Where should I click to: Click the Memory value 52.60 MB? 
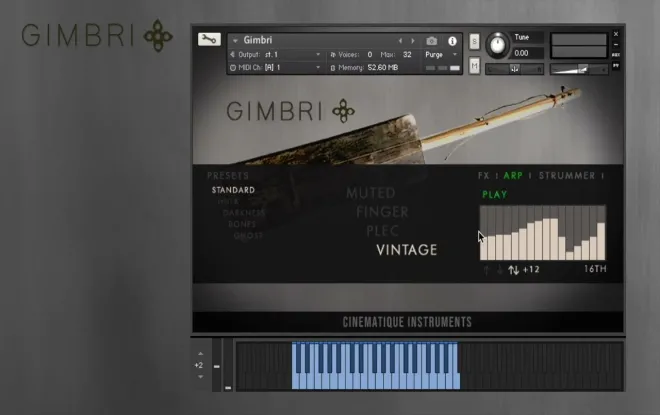point(383,68)
